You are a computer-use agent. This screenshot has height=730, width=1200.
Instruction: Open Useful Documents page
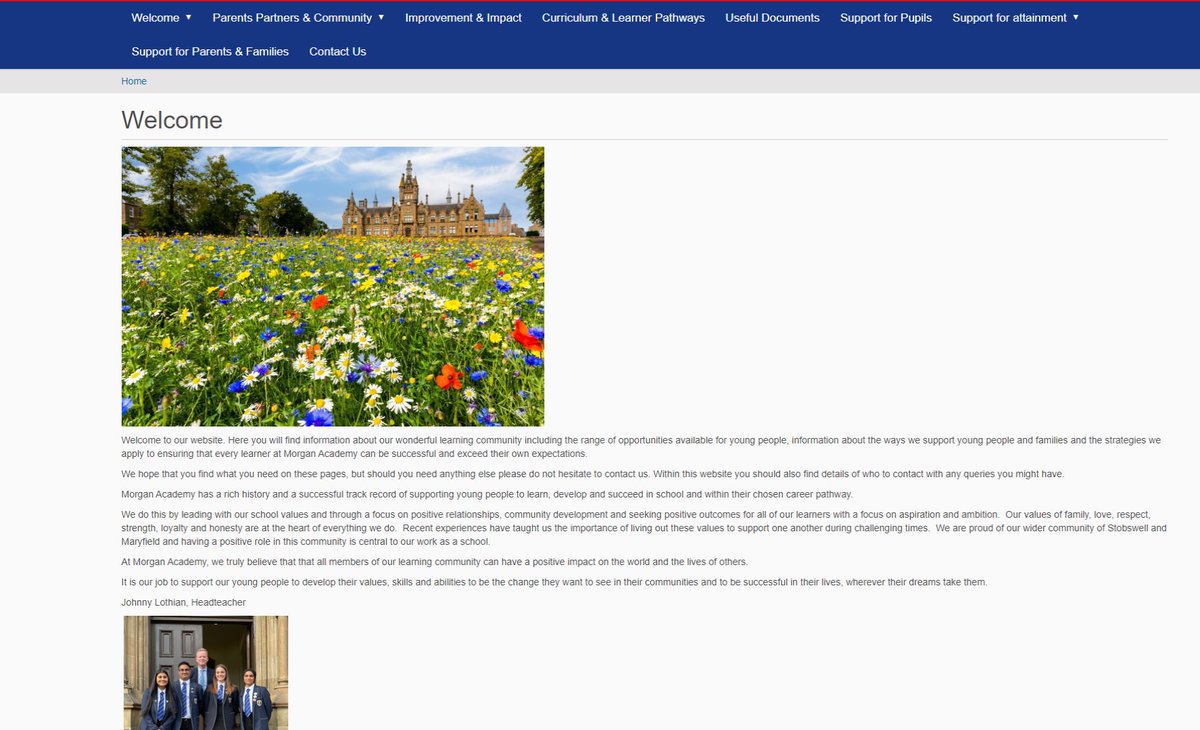point(772,18)
